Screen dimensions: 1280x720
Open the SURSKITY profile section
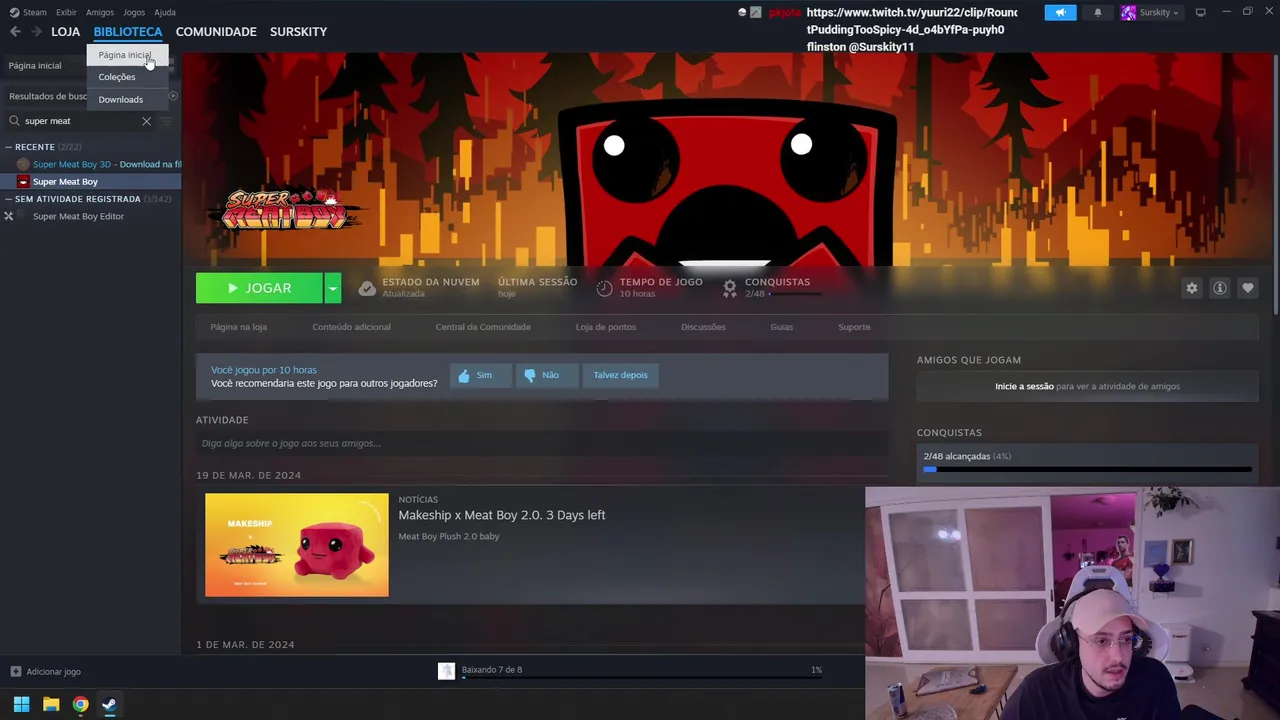coord(298,32)
